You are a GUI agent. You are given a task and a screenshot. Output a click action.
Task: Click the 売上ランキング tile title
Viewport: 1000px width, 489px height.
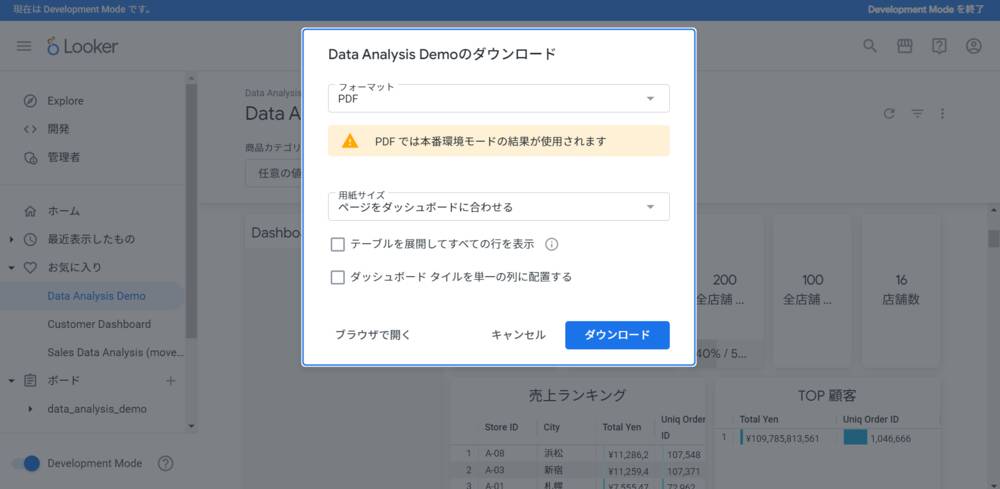[577, 395]
